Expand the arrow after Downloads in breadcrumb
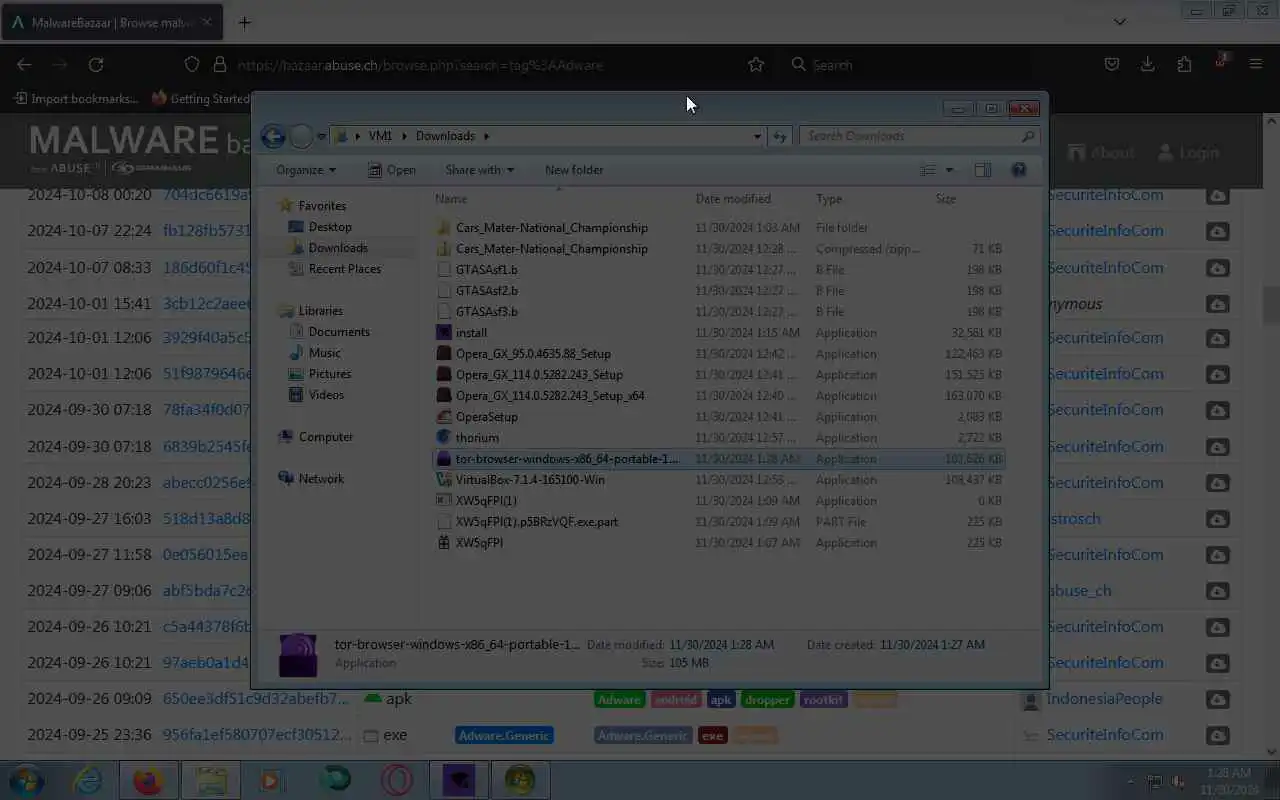This screenshot has height=800, width=1280. pos(487,136)
